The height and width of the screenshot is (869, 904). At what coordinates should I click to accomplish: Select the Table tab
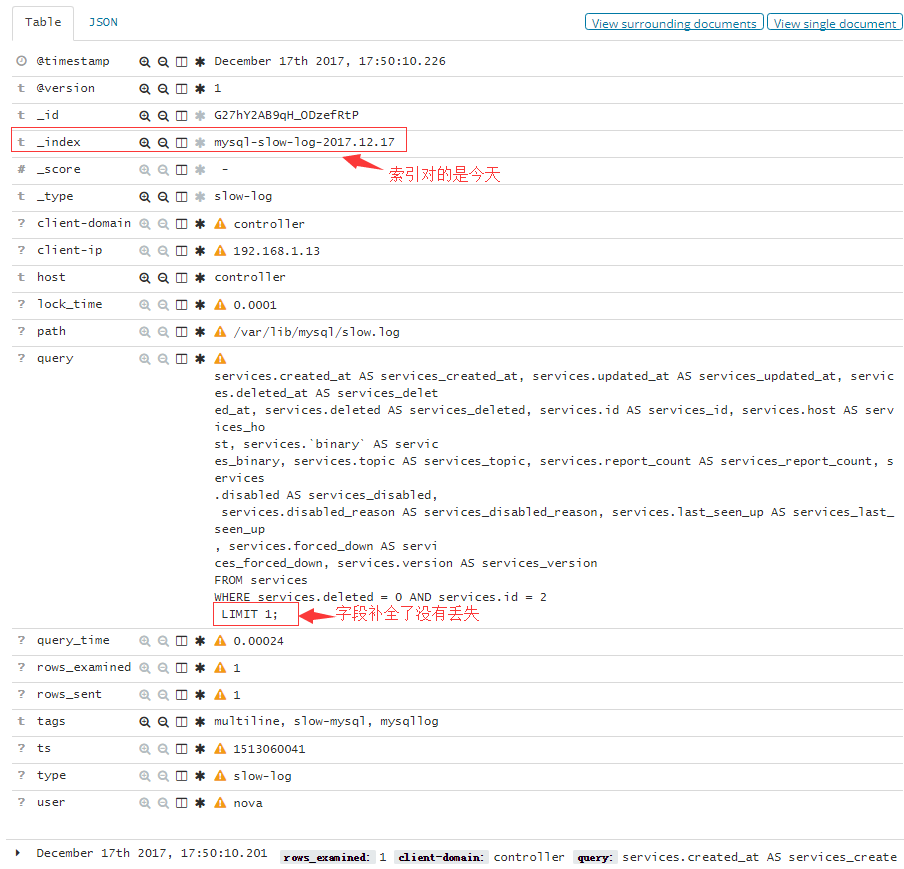pos(43,22)
